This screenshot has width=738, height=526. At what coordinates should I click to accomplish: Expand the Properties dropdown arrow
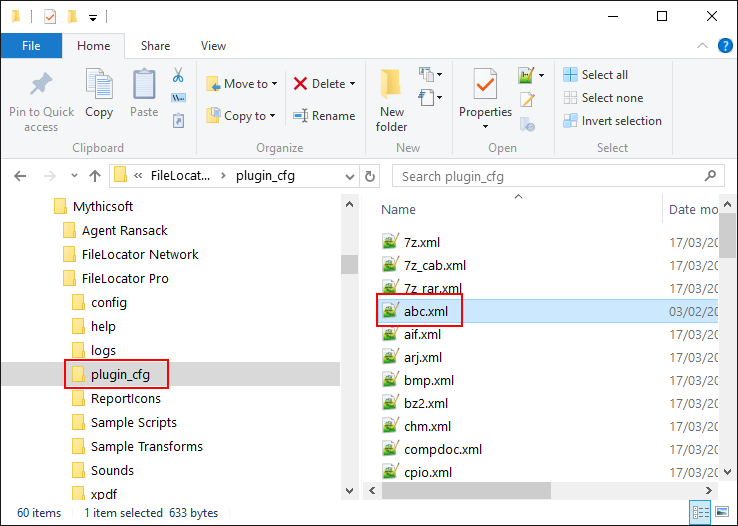(x=485, y=127)
